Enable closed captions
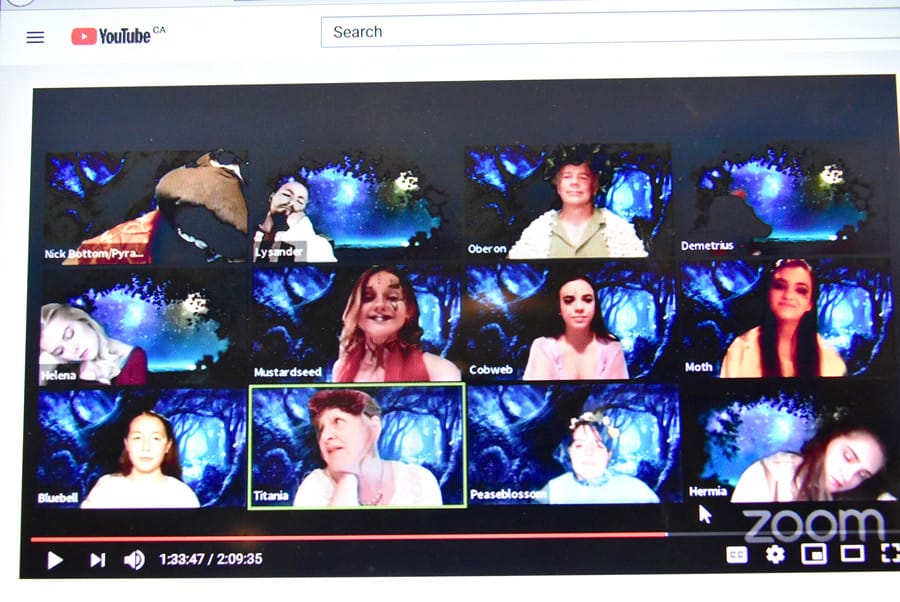Screen dimensions: 900x602 [736, 553]
